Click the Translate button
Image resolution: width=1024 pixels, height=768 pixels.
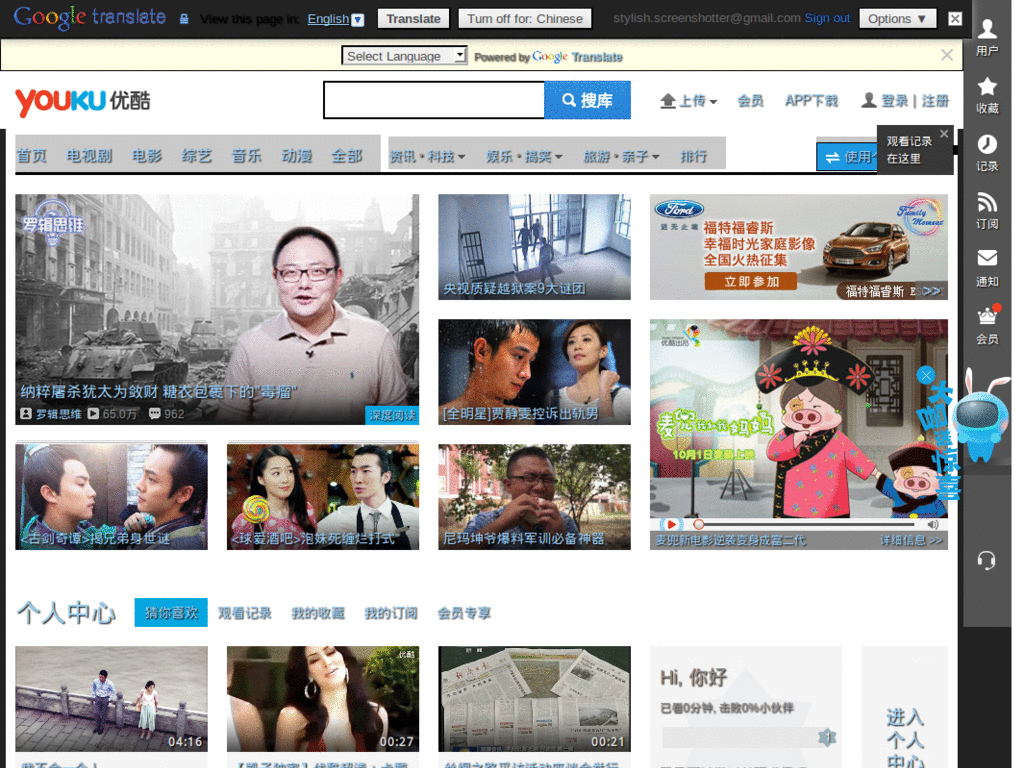[x=413, y=18]
